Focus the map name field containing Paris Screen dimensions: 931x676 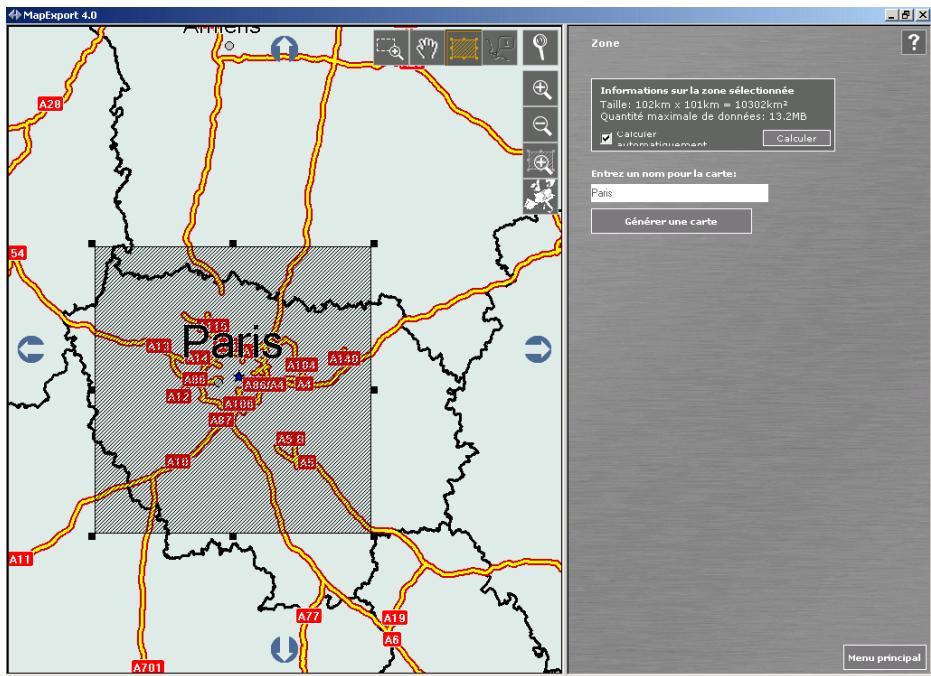tap(679, 193)
